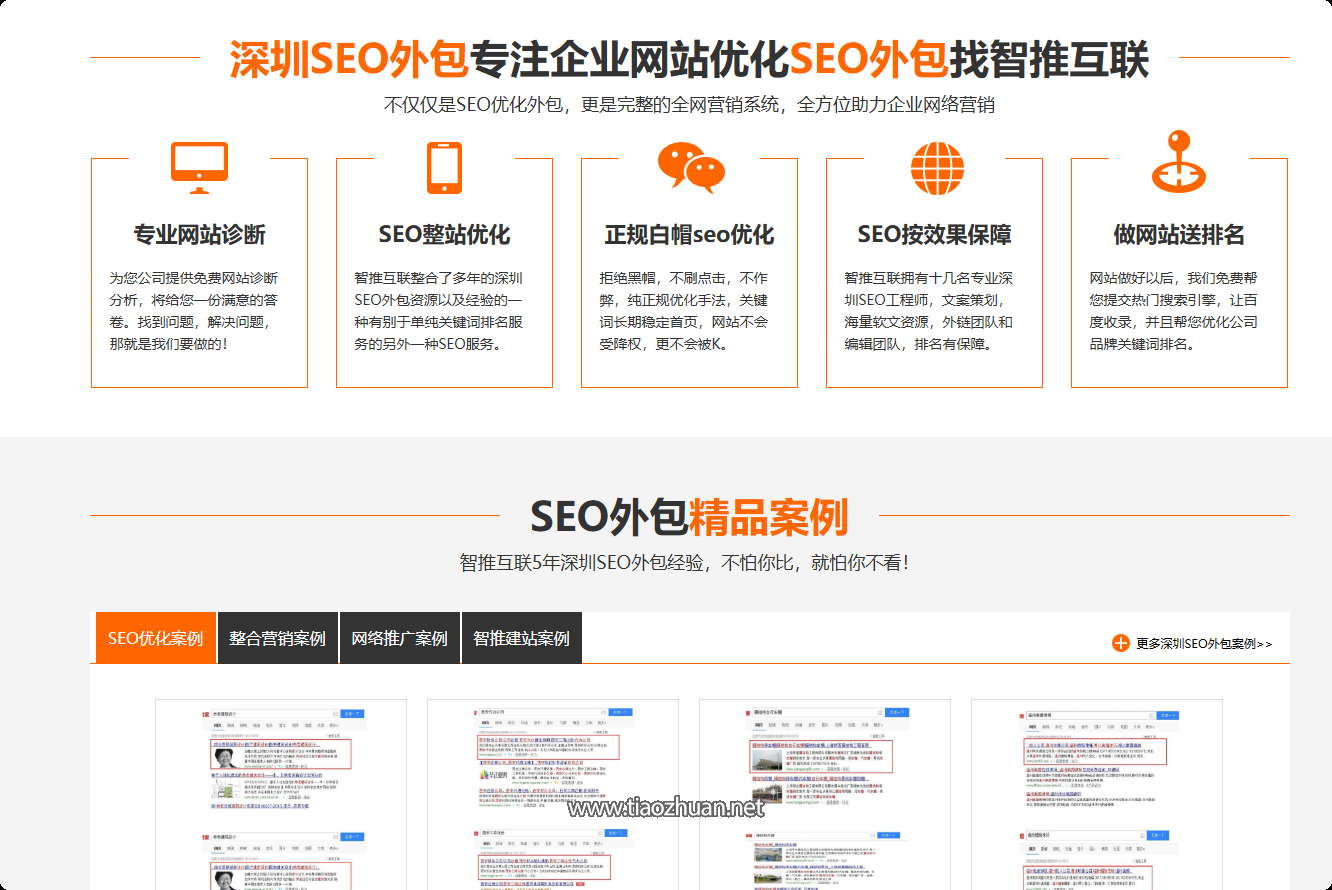Click the mobile phone icon above SEO整站优化

pyautogui.click(x=443, y=166)
